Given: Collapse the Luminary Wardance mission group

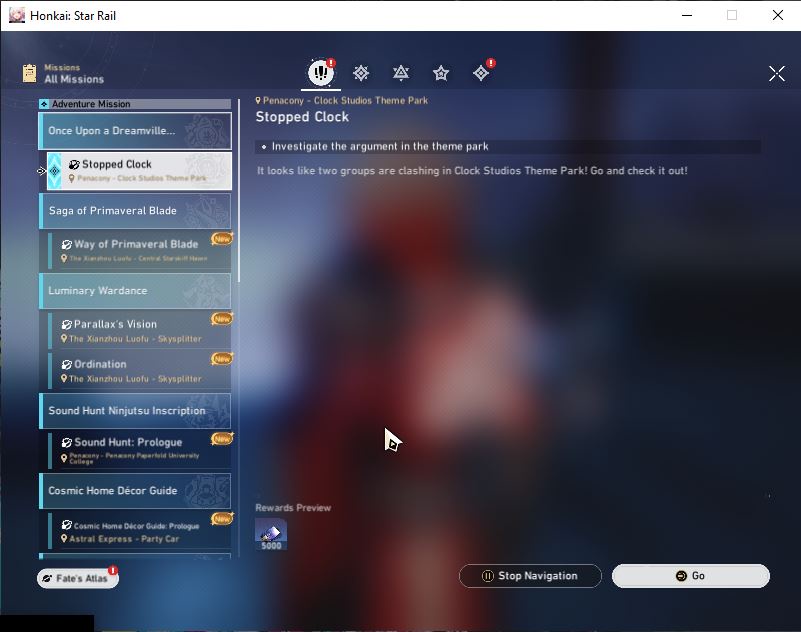Looking at the screenshot, I should (x=135, y=291).
